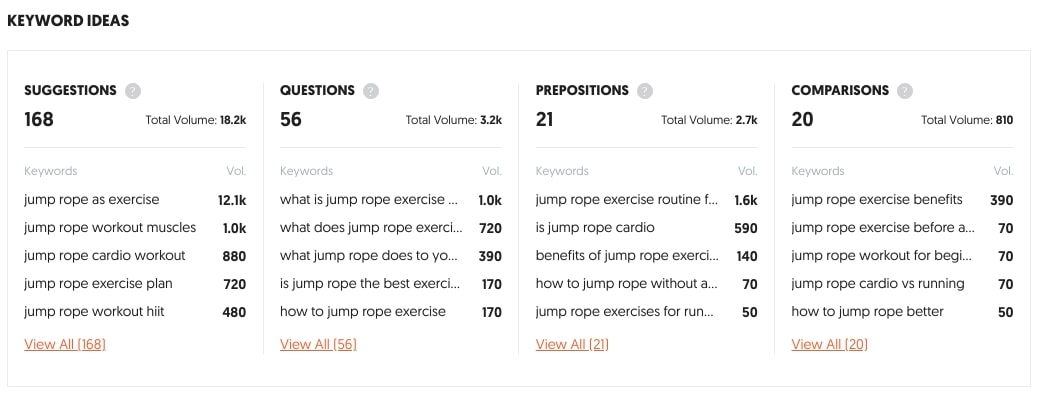Open View All (56) questions link

pyautogui.click(x=318, y=344)
